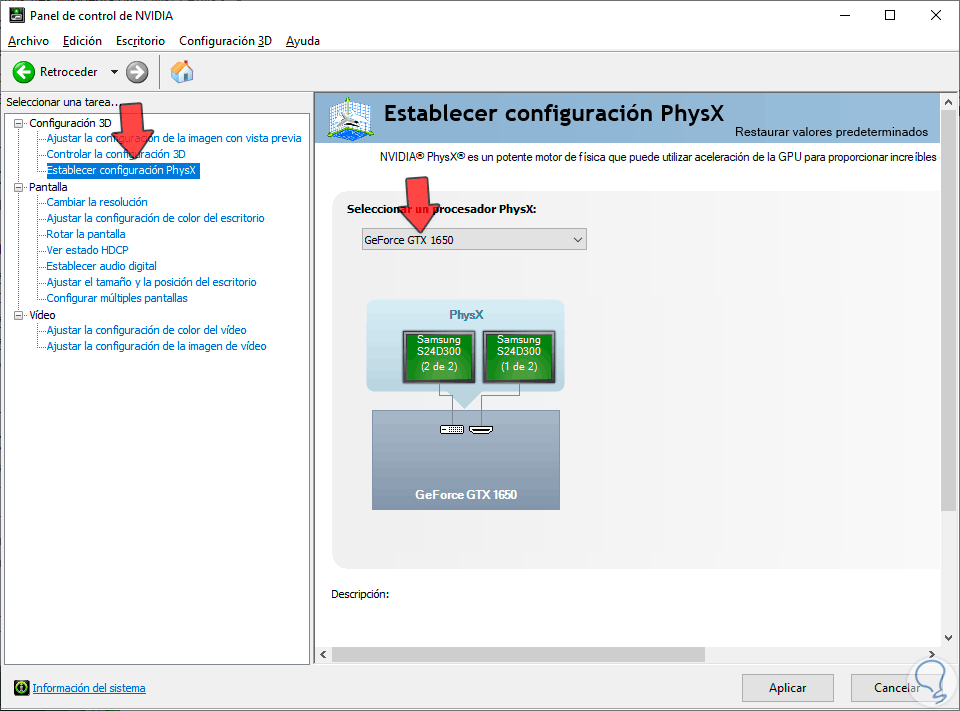Open Configurar múltiples pantallas task

tap(117, 298)
